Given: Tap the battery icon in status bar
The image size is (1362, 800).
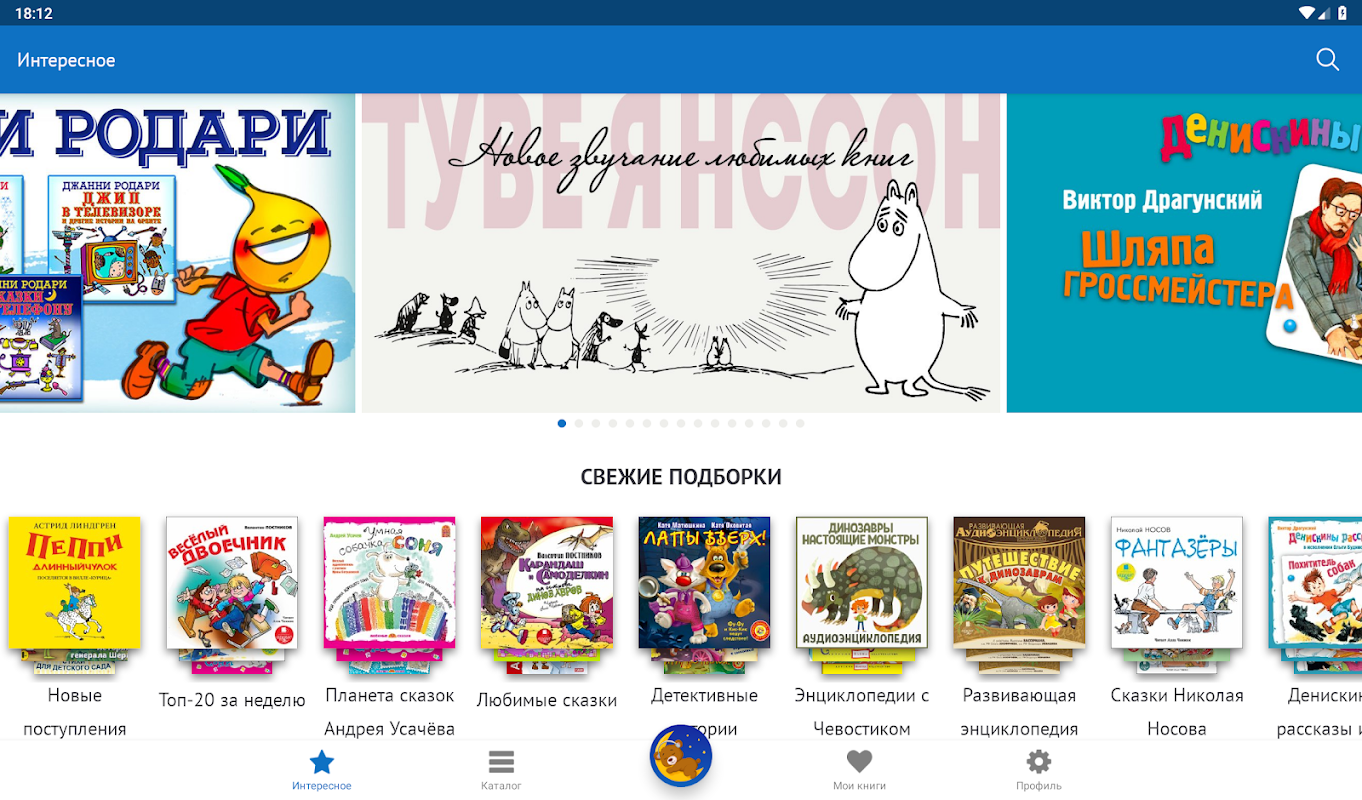Looking at the screenshot, I should tap(1343, 13).
